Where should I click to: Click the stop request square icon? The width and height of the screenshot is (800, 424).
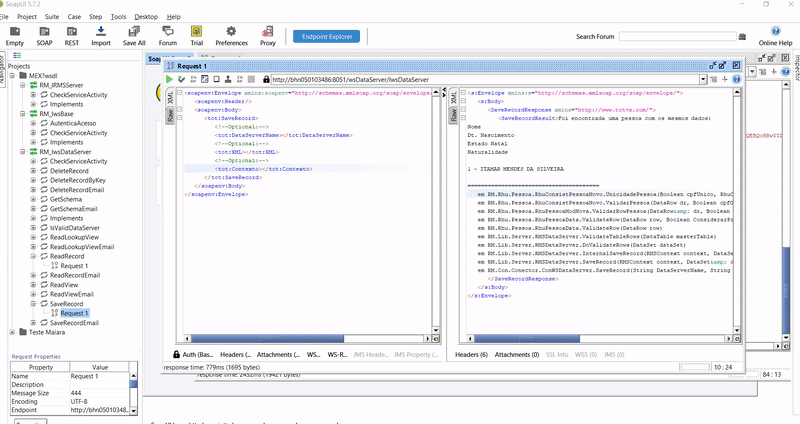pos(252,79)
